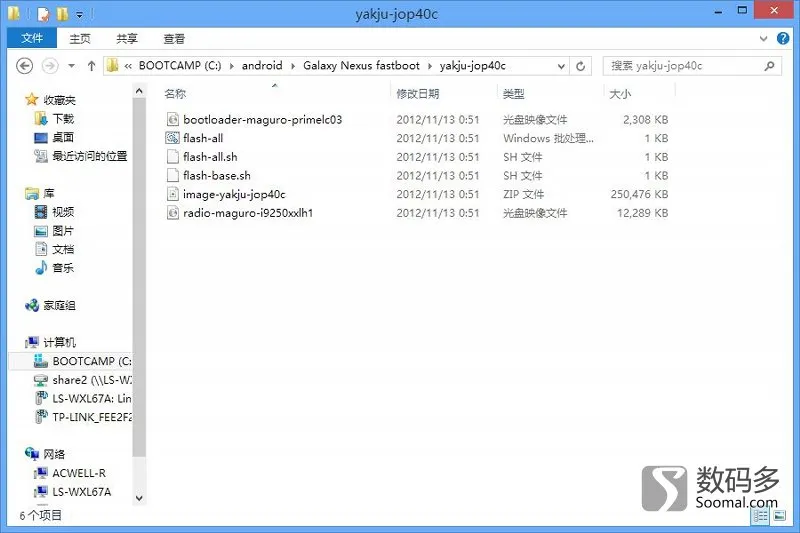800x533 pixels.
Task: Open TP-LINK_FEE2F2 device in sidebar
Action: click(x=92, y=417)
